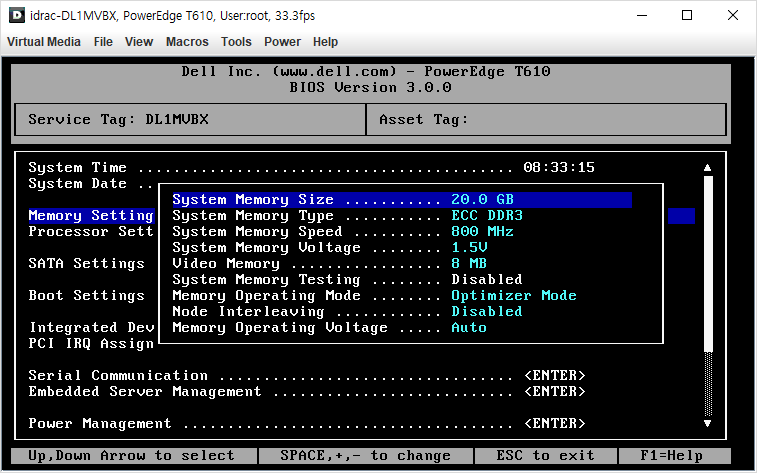
Task: Click ENTER beside Serial Communication
Action: (555, 376)
